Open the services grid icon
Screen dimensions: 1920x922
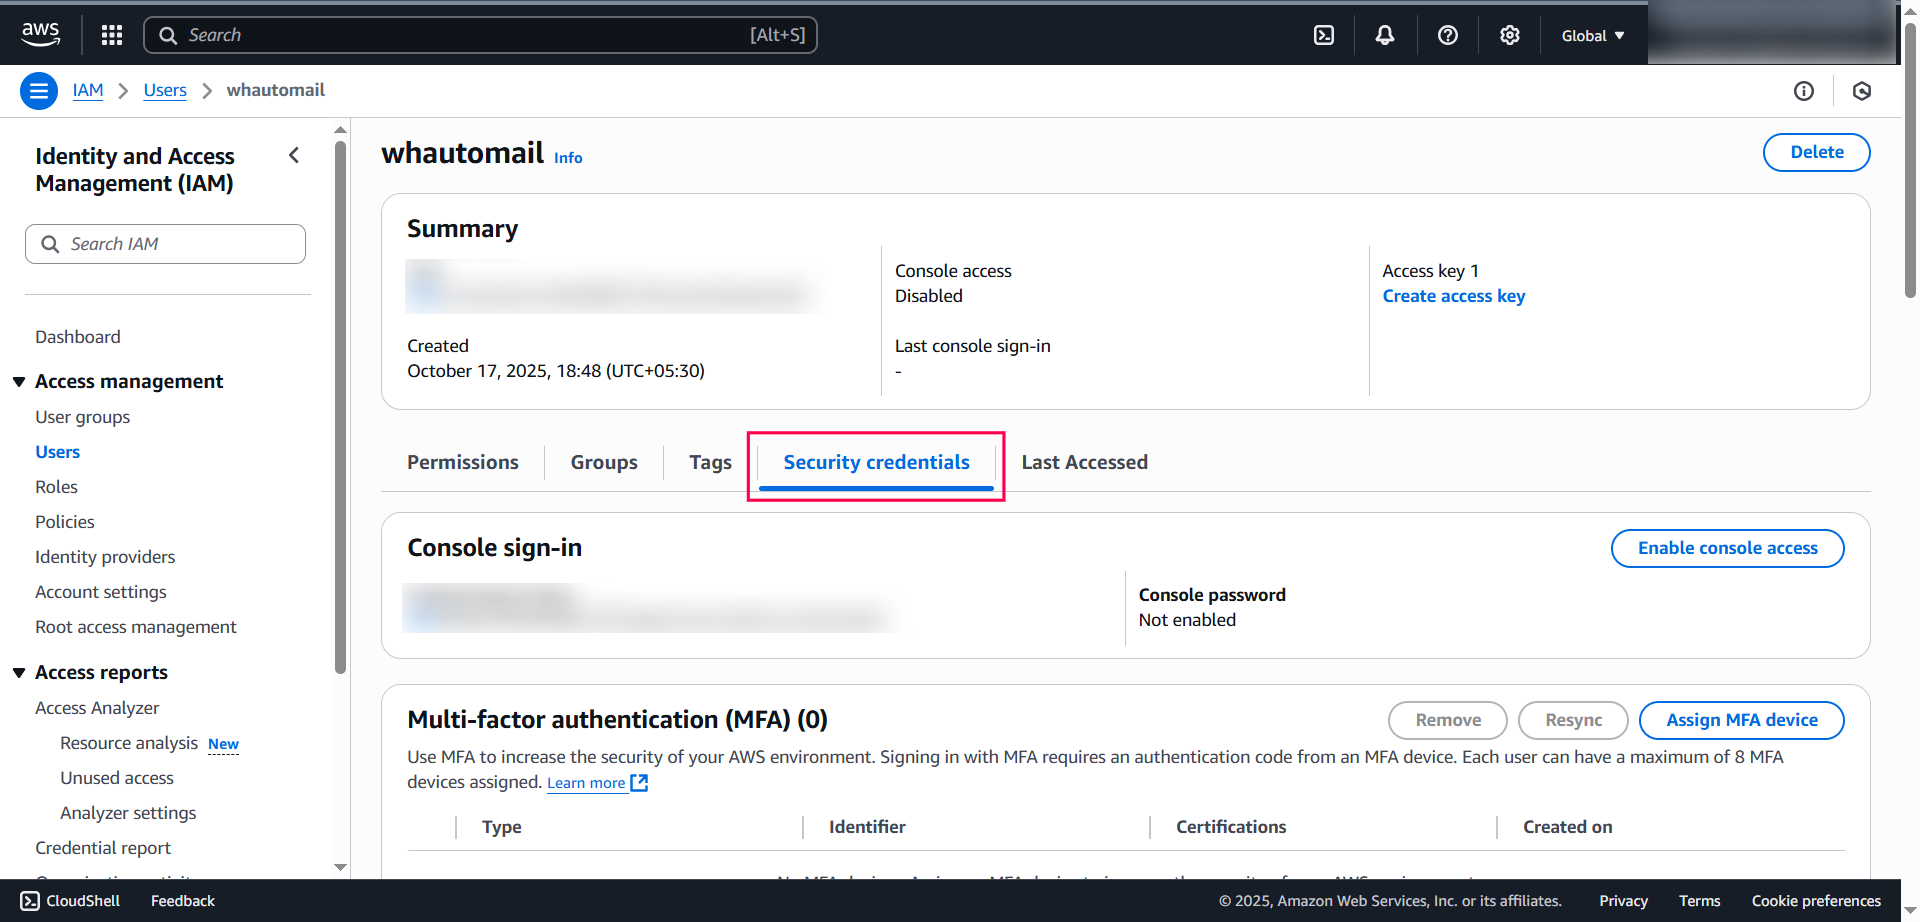[111, 34]
